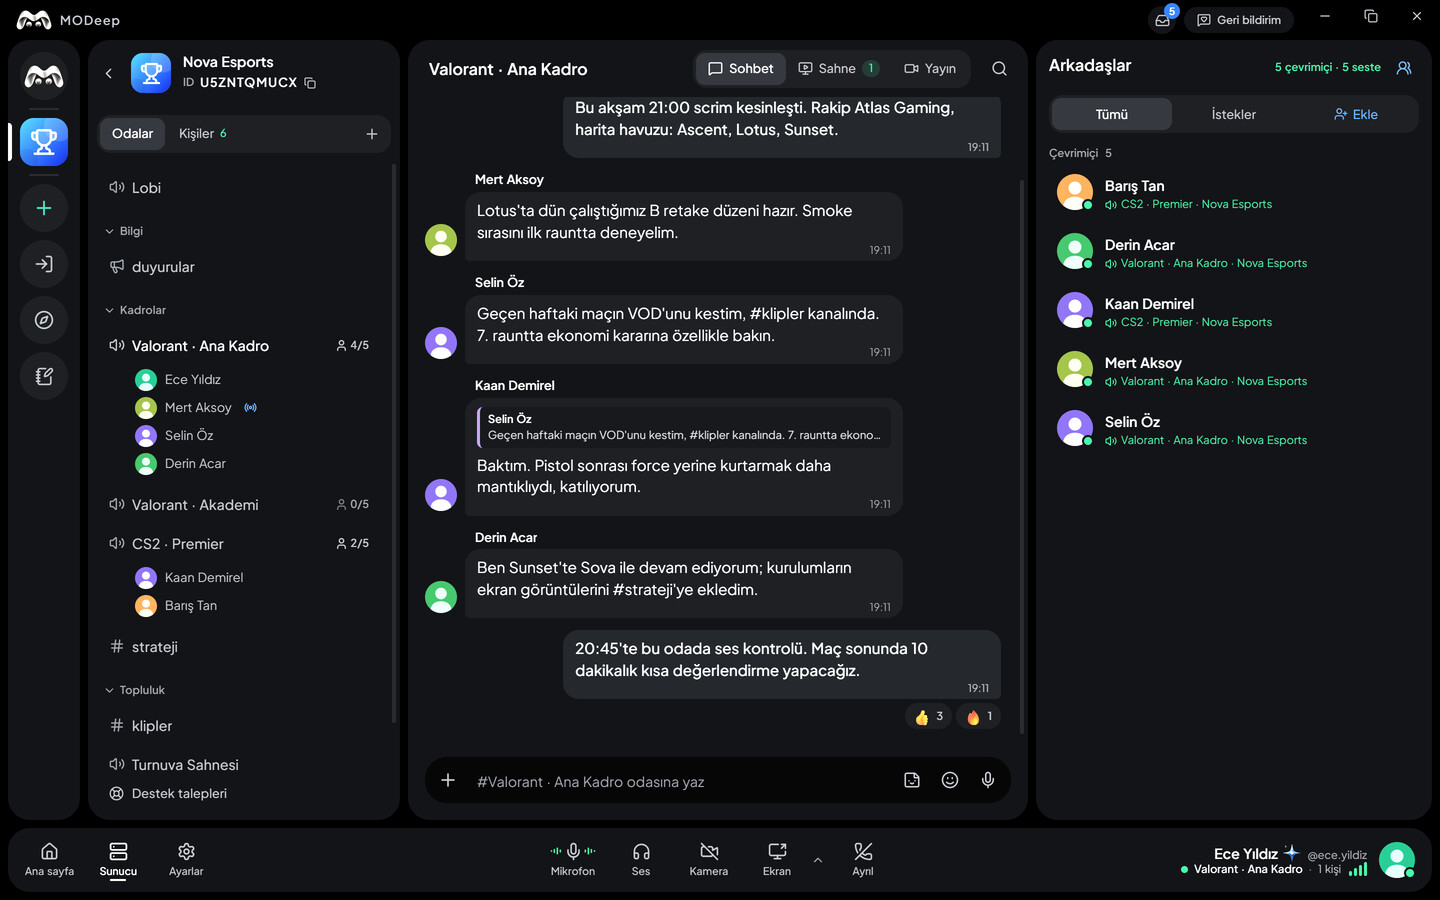Expand the screen share options chevron
The height and width of the screenshot is (900, 1440).
[818, 860]
